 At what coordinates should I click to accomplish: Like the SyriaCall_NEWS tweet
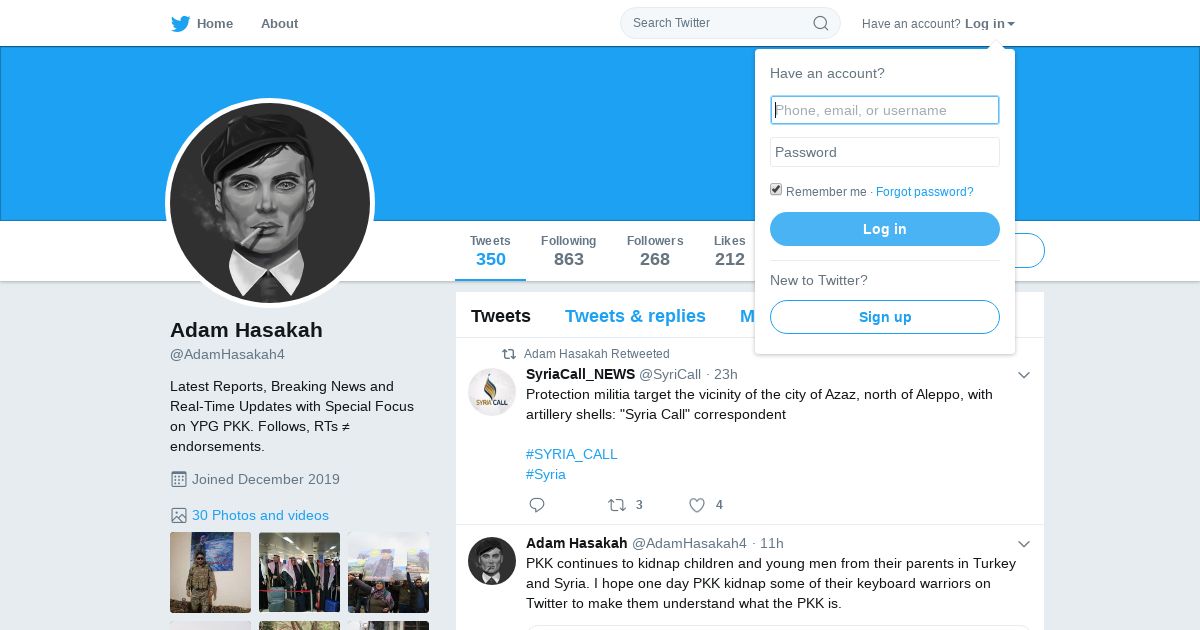pyautogui.click(x=697, y=505)
